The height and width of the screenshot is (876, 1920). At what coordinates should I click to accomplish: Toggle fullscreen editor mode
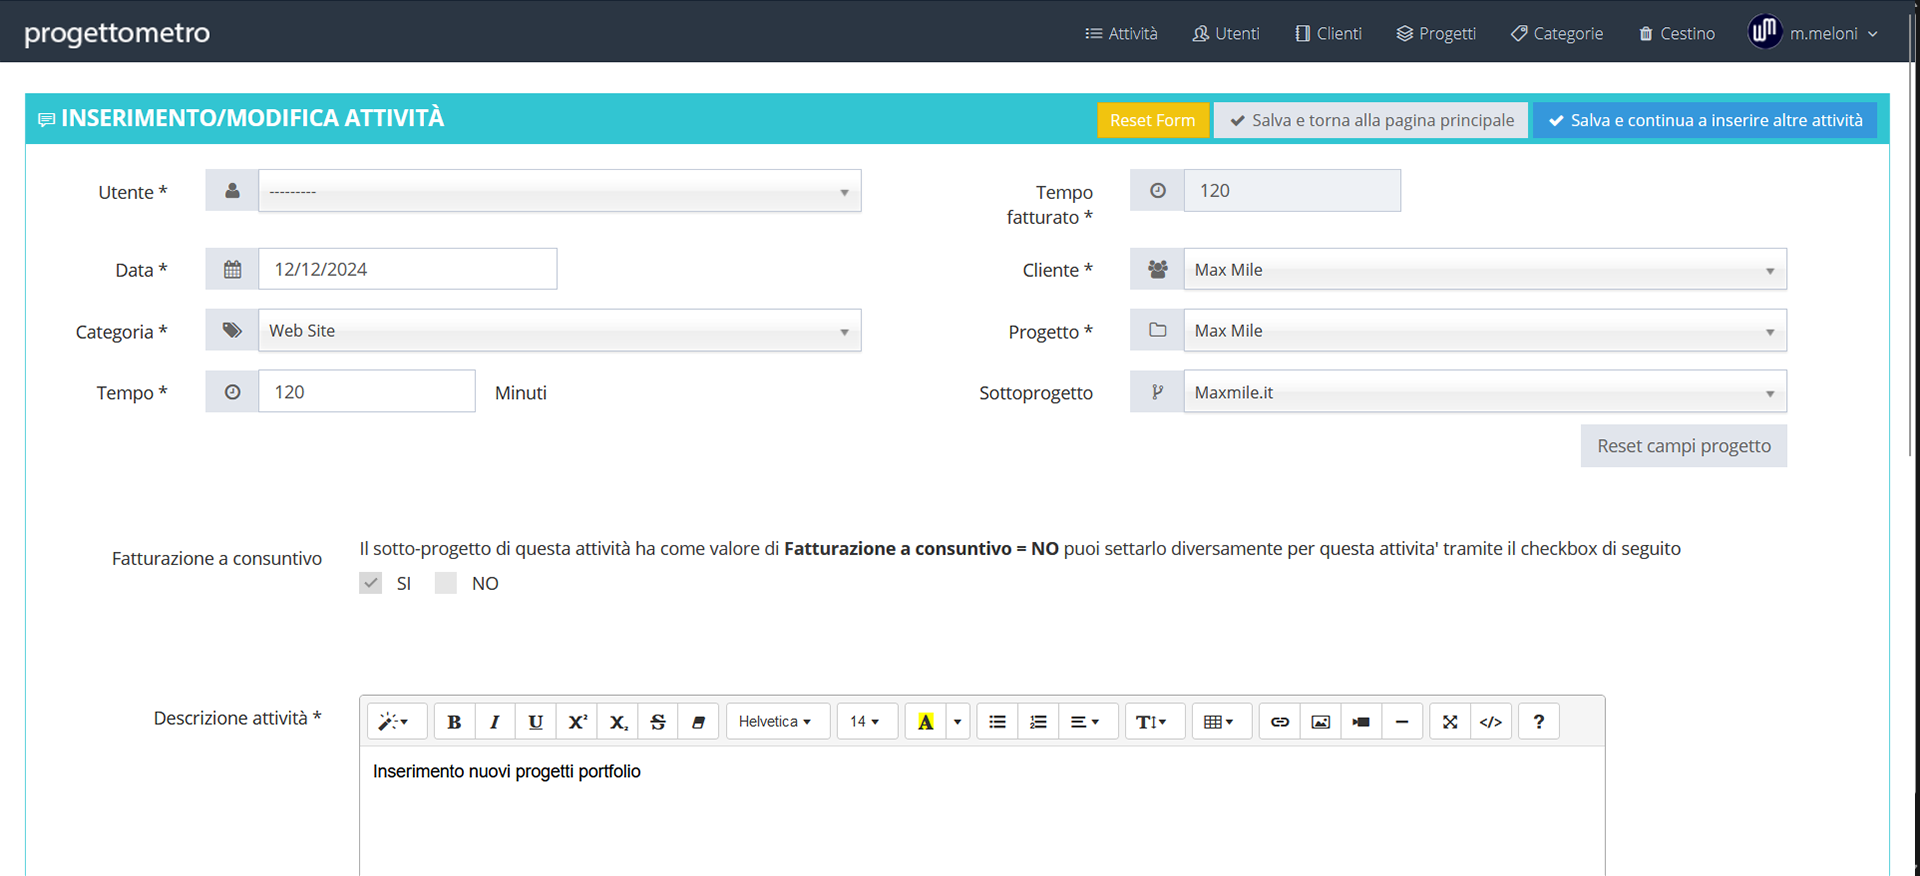tap(1450, 722)
